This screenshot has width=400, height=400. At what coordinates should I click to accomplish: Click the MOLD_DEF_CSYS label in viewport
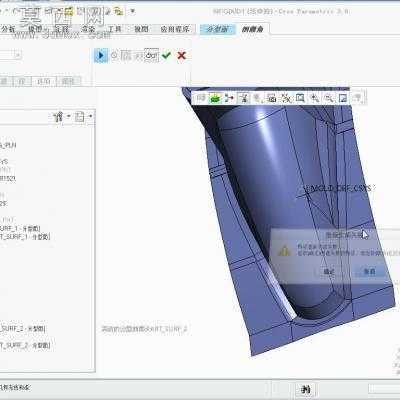point(341,188)
